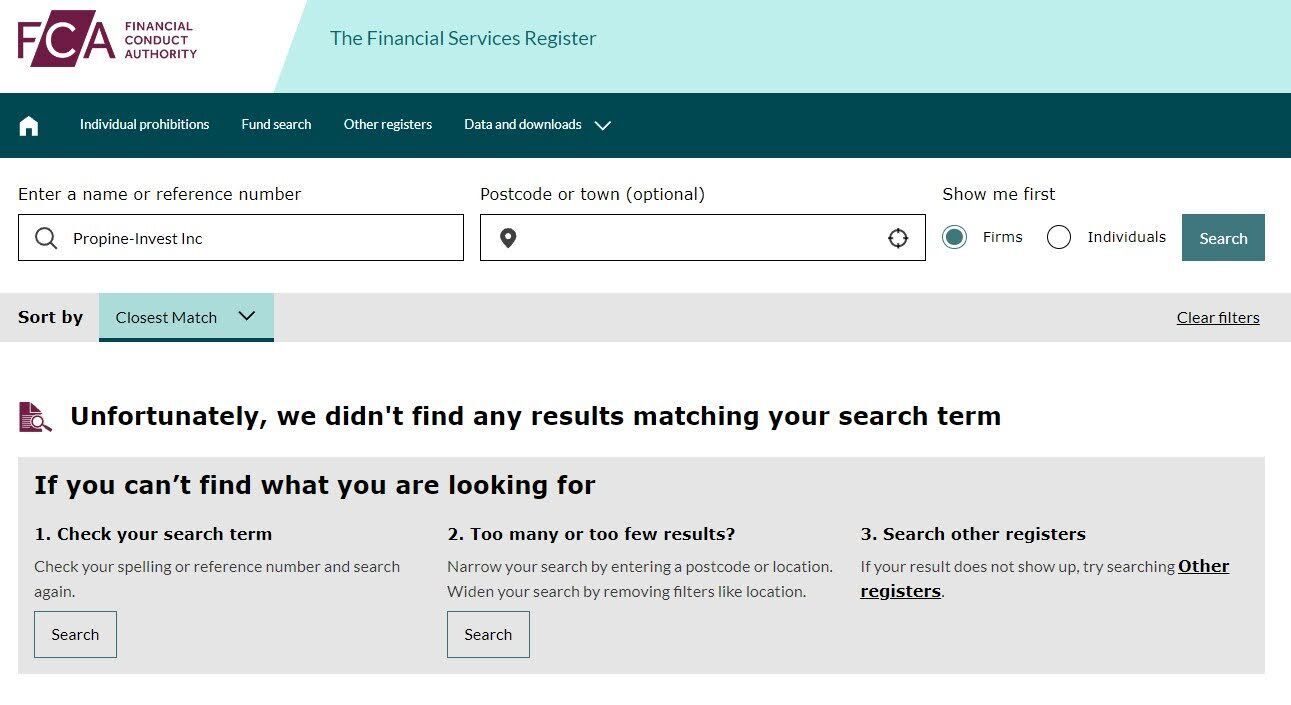Click the magnifier icon in name field

[x=46, y=238]
